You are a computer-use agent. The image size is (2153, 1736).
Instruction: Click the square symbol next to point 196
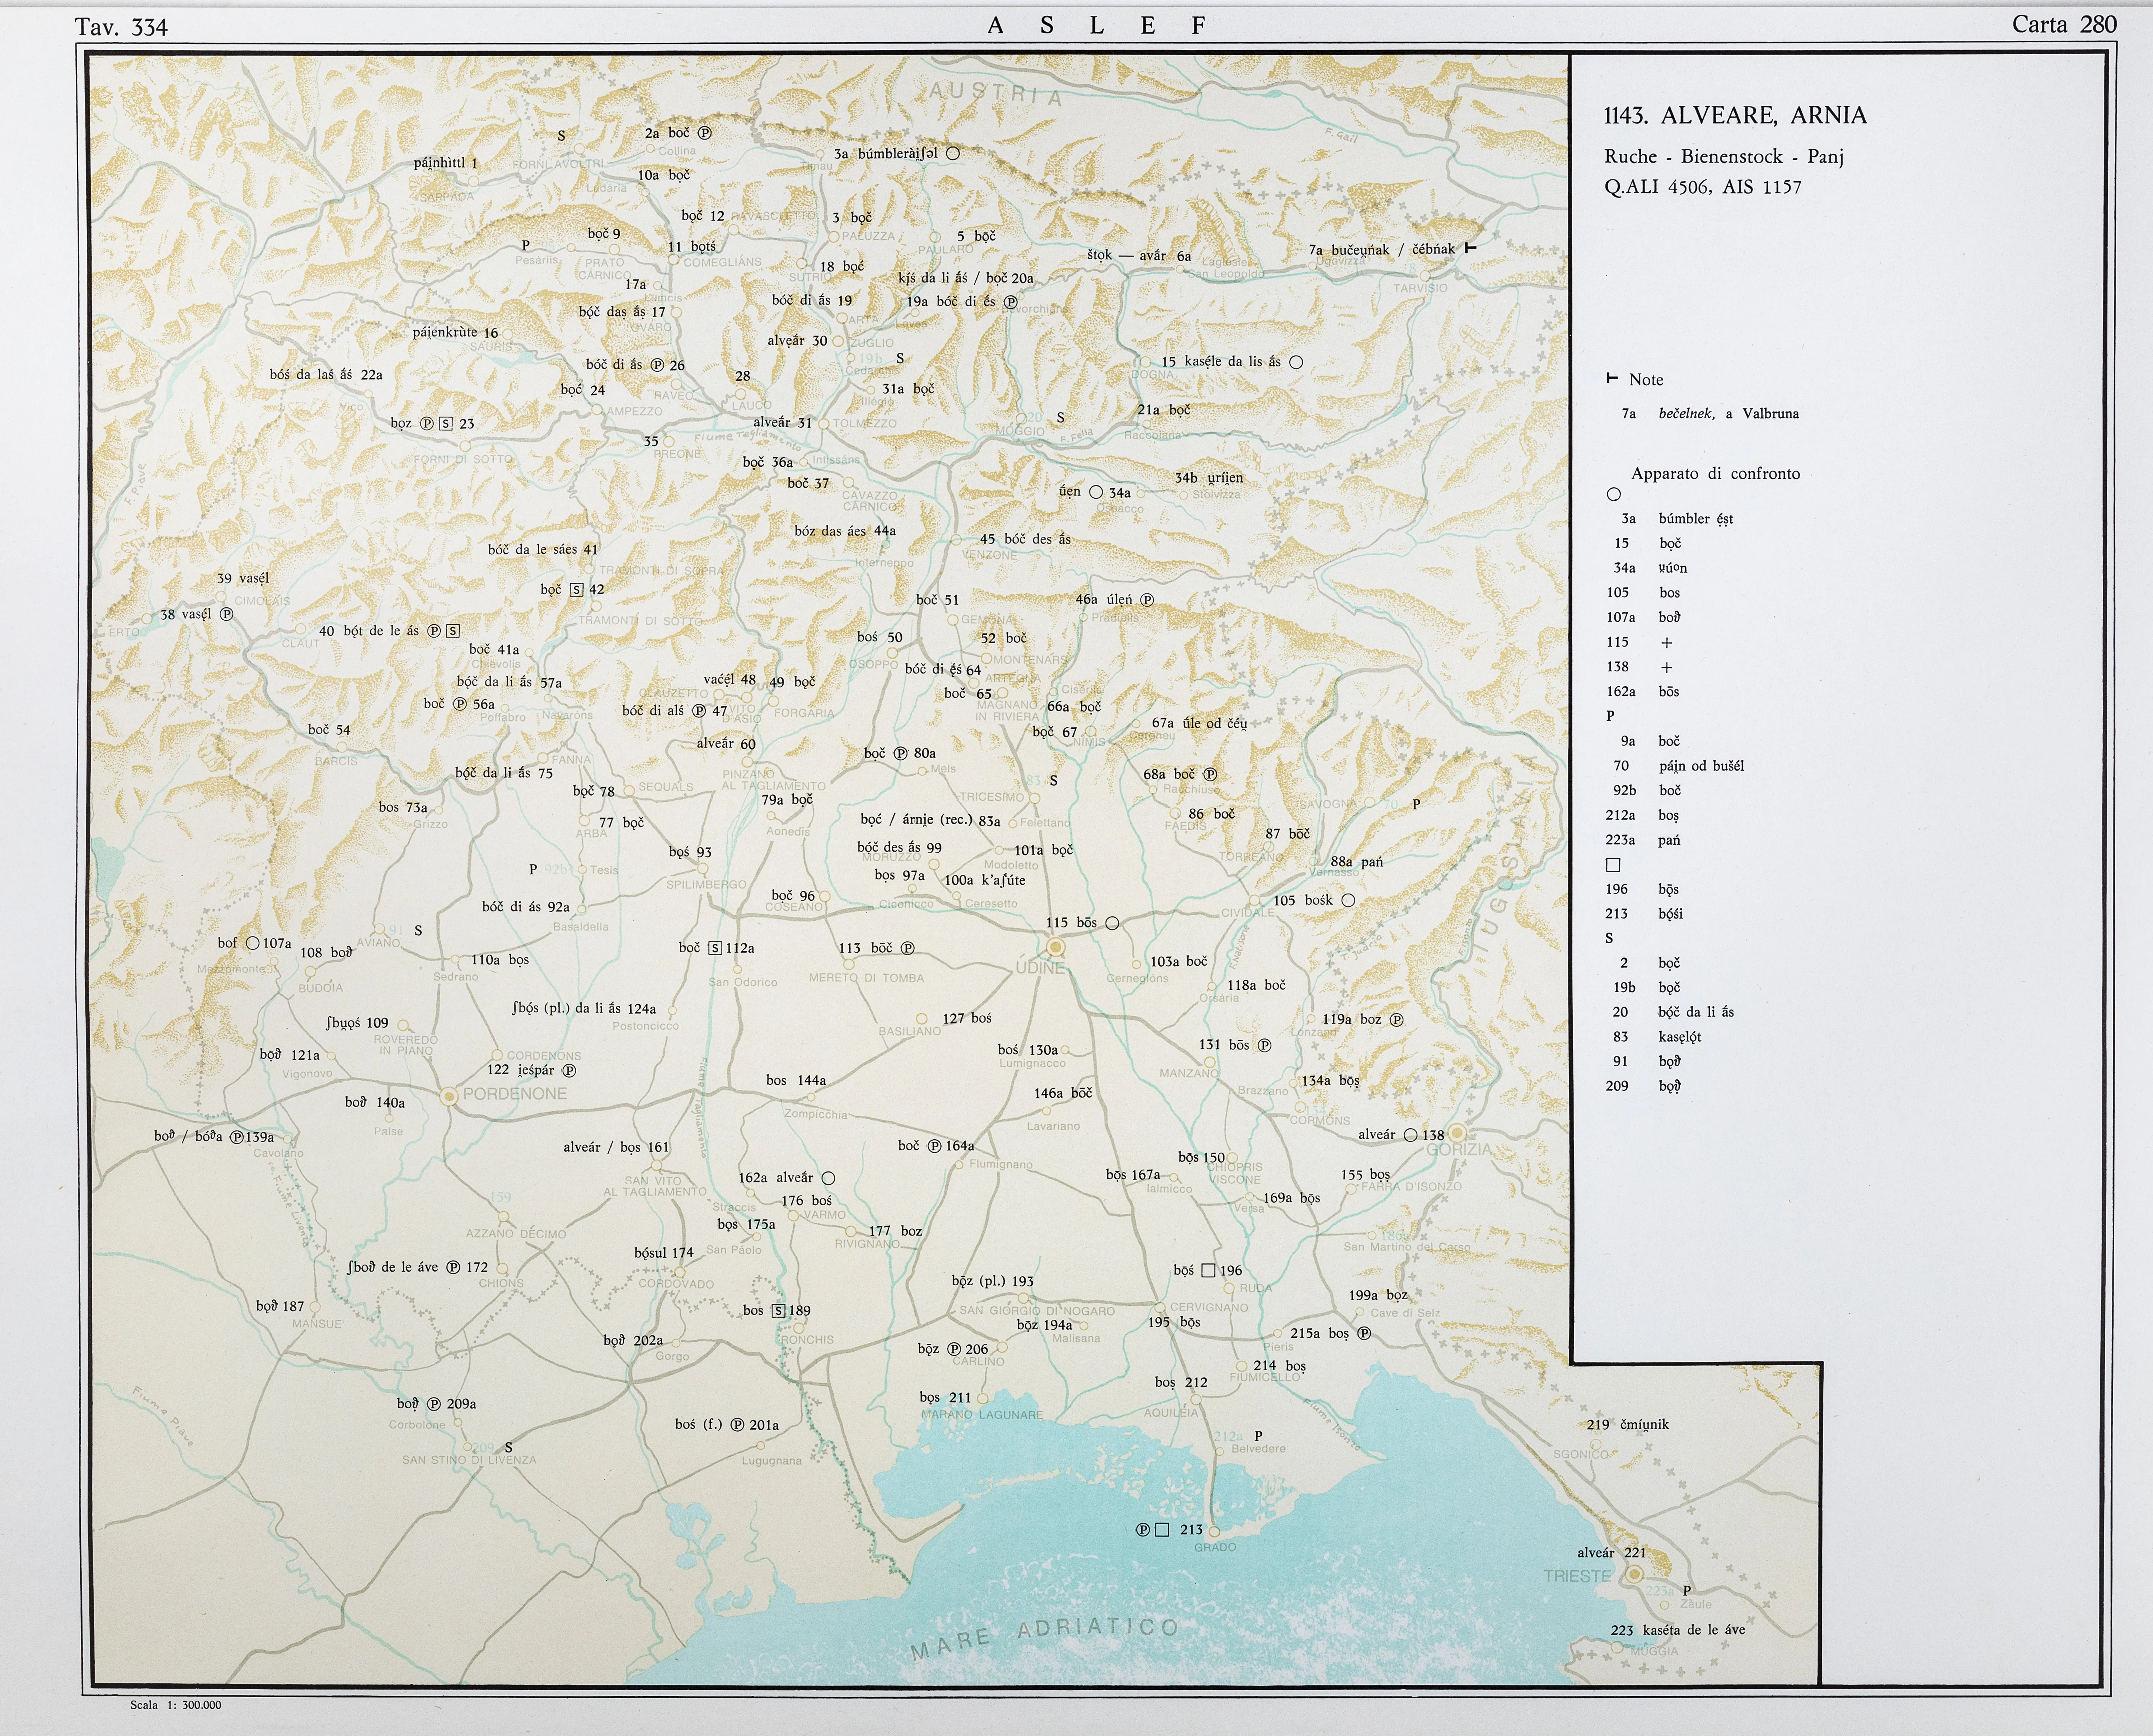click(1207, 1270)
